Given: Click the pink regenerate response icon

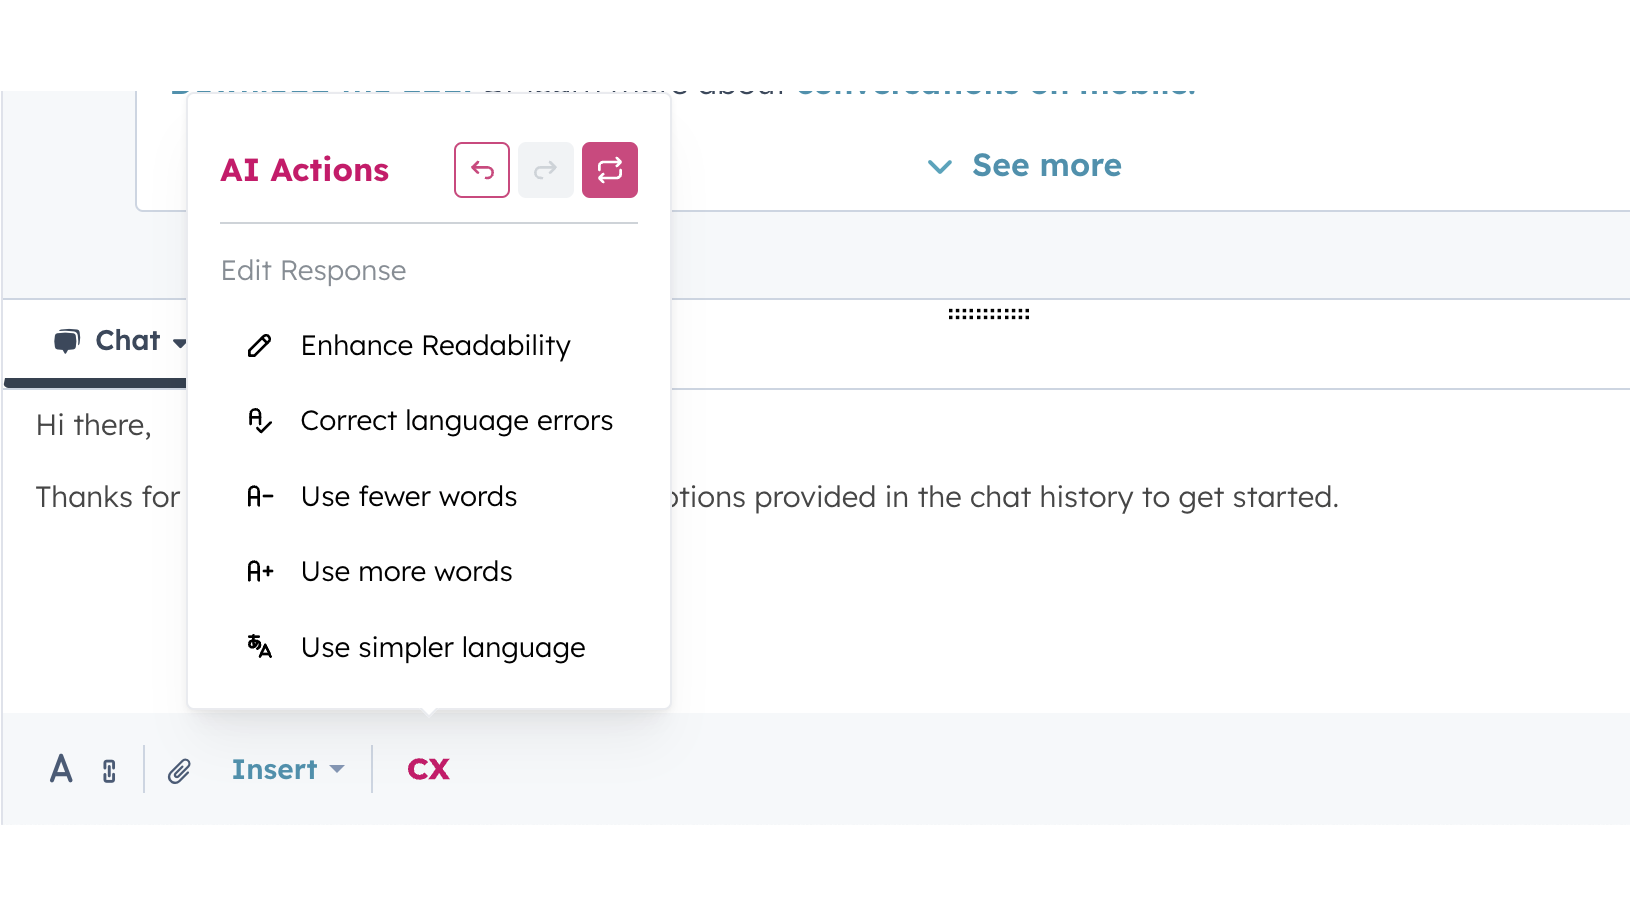Looking at the screenshot, I should coord(610,170).
